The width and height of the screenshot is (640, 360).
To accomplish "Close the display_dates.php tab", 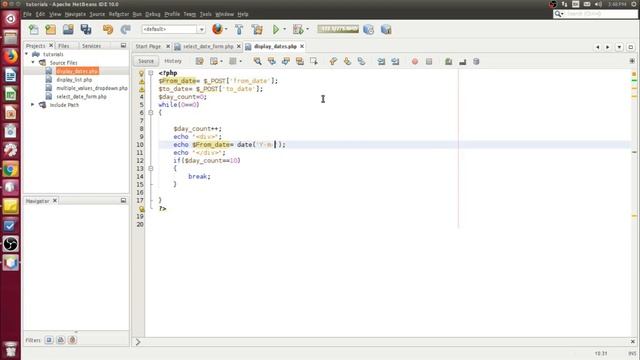I will tap(302, 47).
